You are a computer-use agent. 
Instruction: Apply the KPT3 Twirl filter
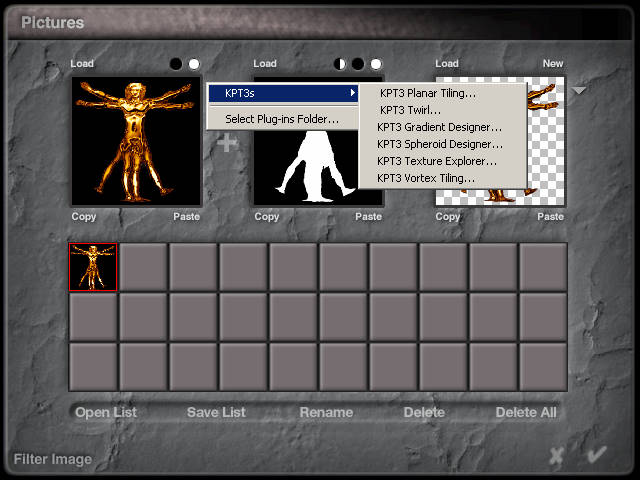point(410,110)
